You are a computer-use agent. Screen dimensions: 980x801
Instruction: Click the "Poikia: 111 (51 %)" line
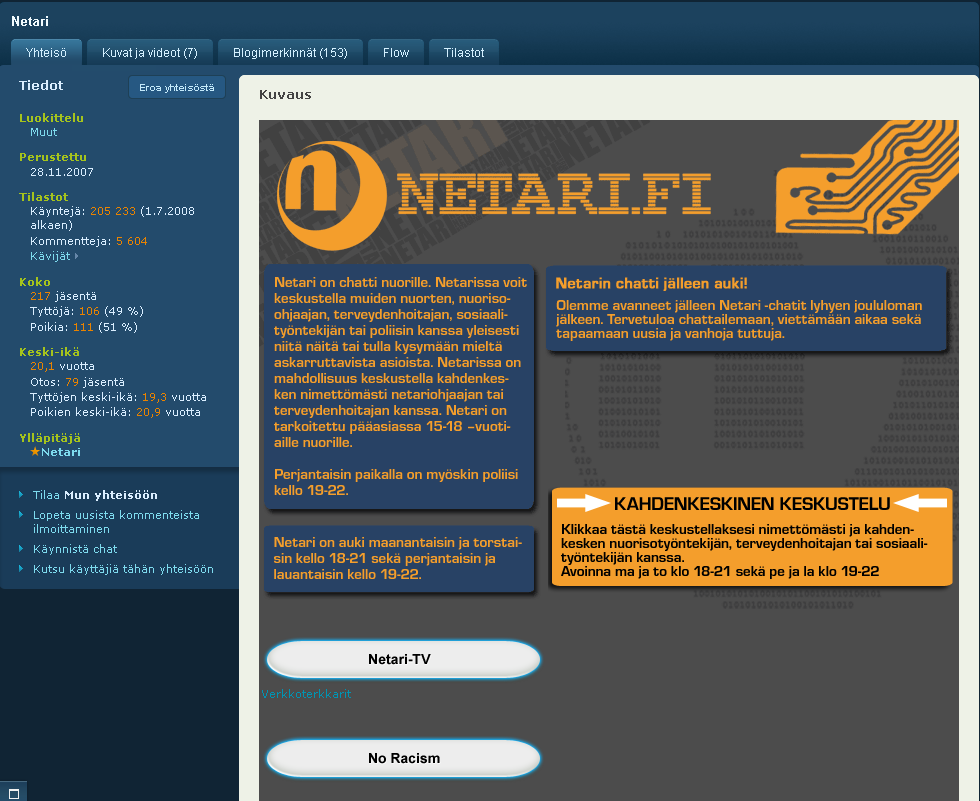click(84, 327)
